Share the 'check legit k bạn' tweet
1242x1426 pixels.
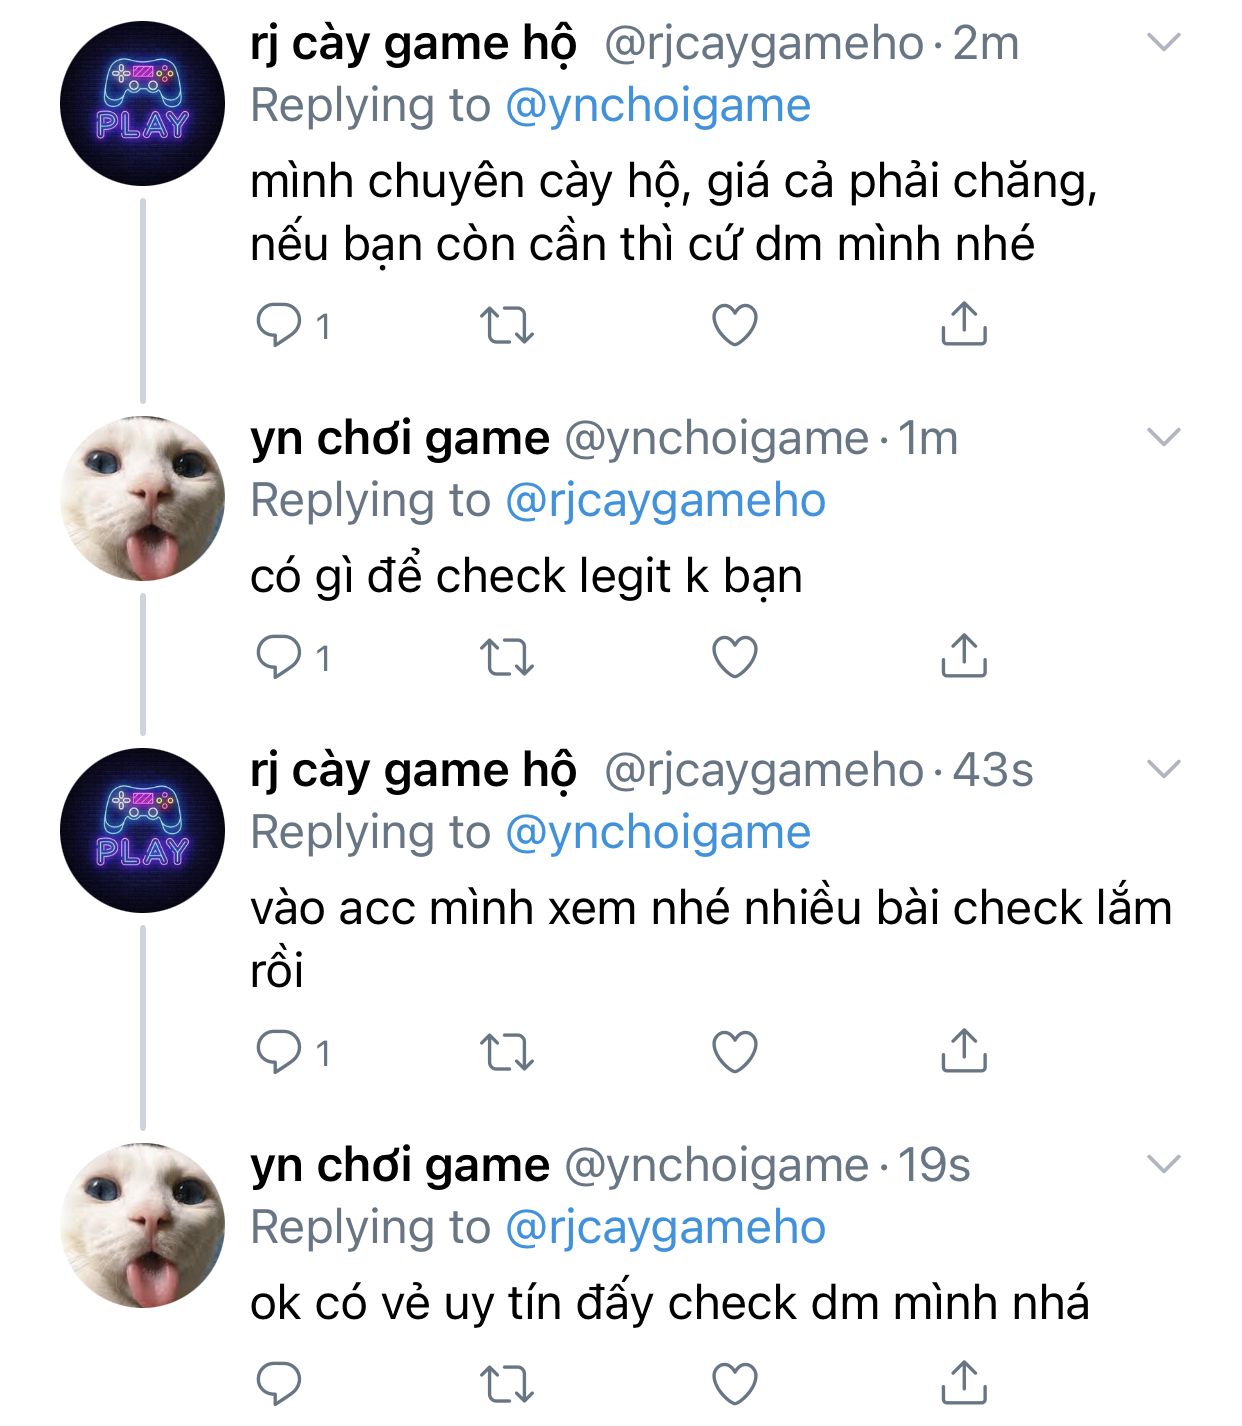(x=964, y=655)
